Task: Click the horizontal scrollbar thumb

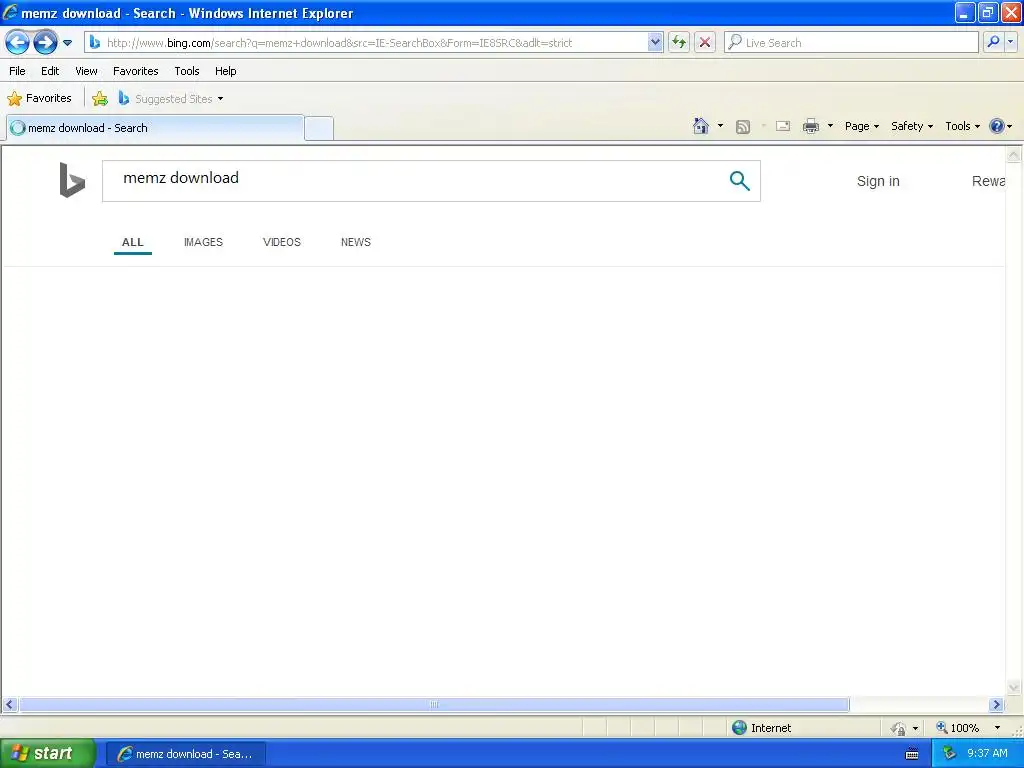Action: (x=434, y=705)
